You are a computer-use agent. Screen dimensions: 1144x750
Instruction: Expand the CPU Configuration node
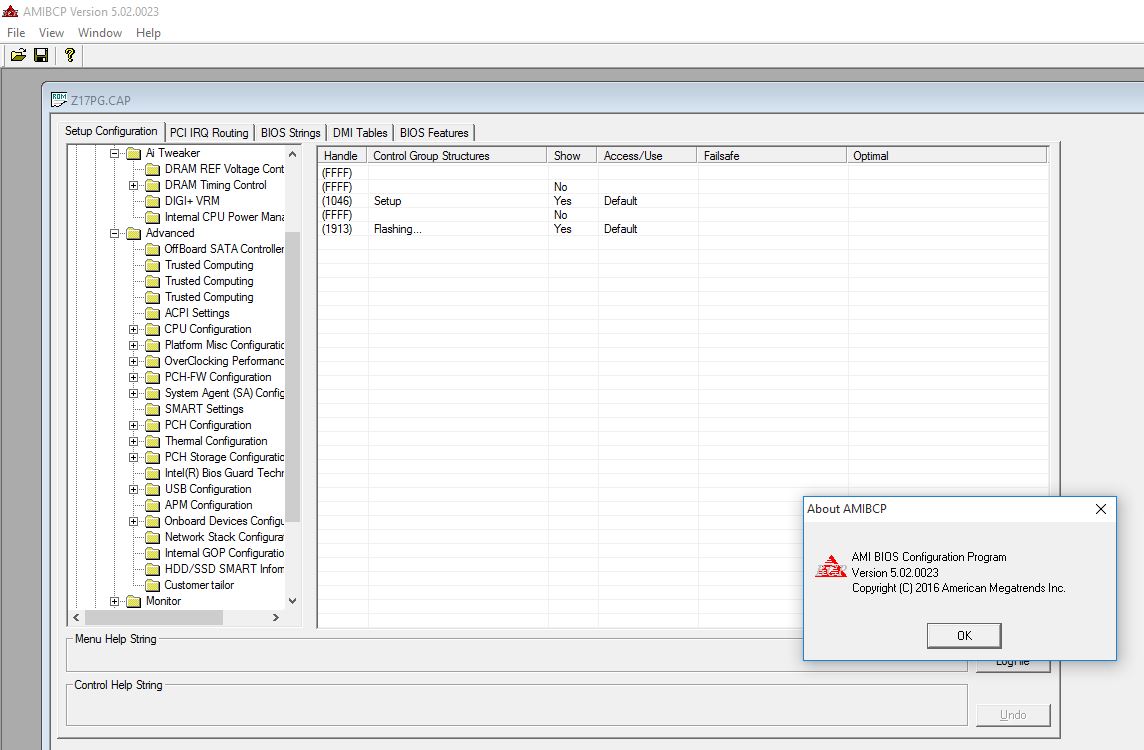[x=134, y=330]
